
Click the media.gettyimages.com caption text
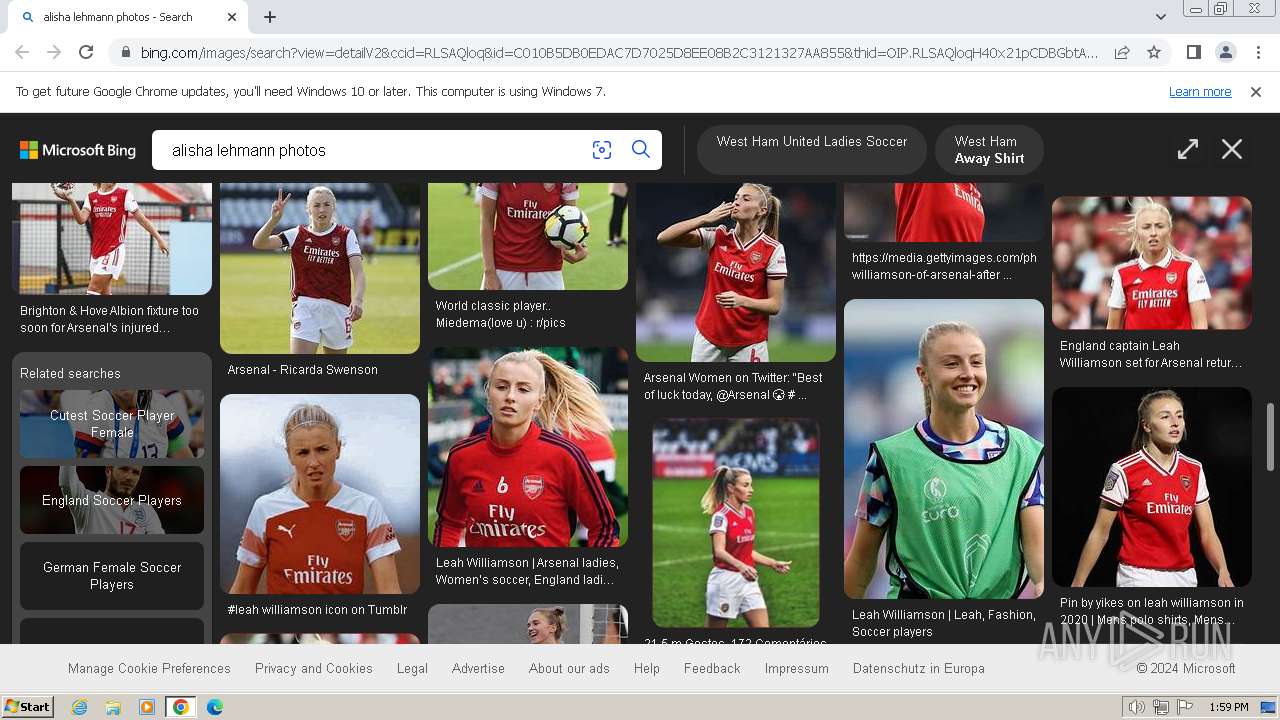tap(944, 266)
